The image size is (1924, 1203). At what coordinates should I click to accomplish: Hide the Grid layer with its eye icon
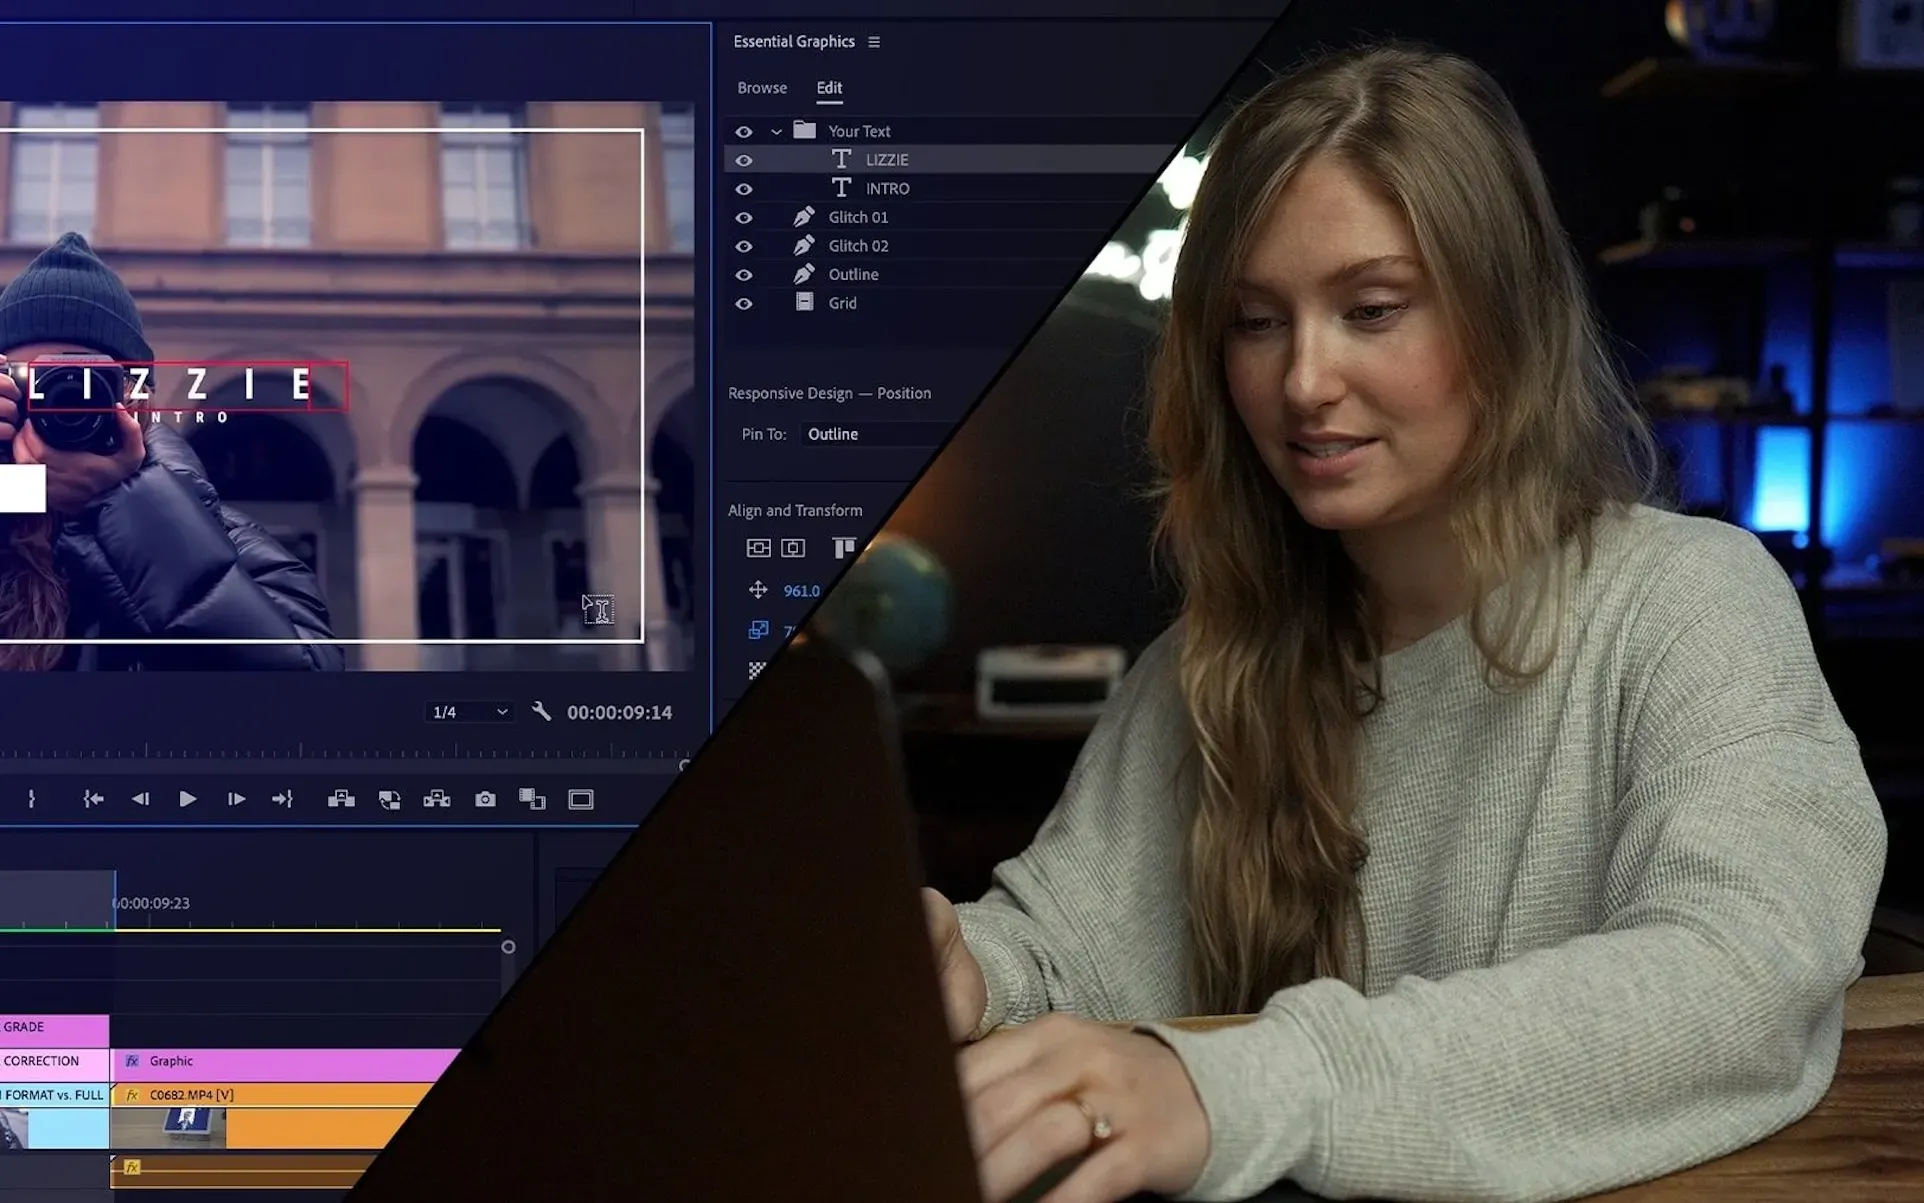tap(743, 303)
